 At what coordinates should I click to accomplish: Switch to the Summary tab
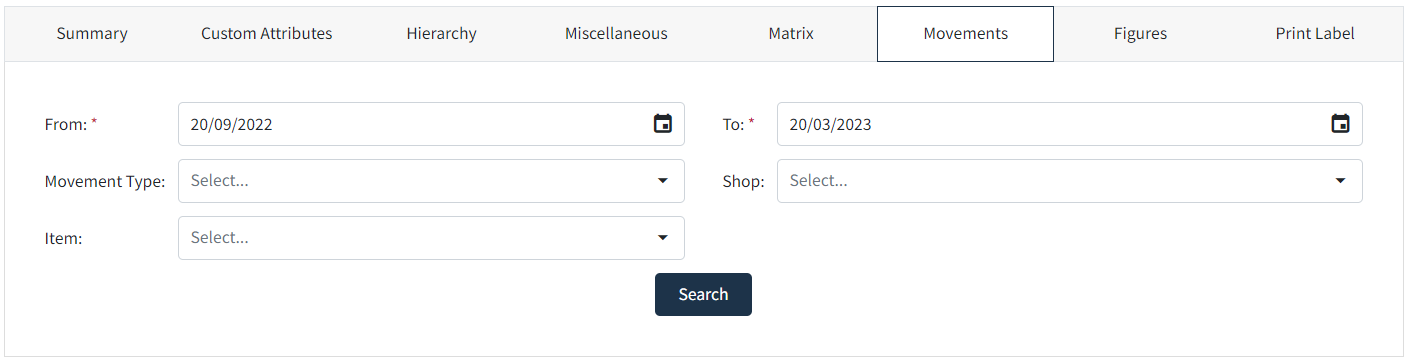coord(92,34)
